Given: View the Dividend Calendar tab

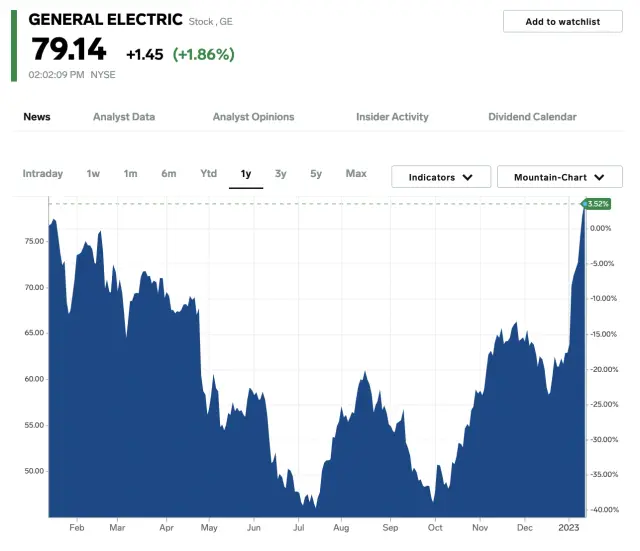Looking at the screenshot, I should (532, 117).
